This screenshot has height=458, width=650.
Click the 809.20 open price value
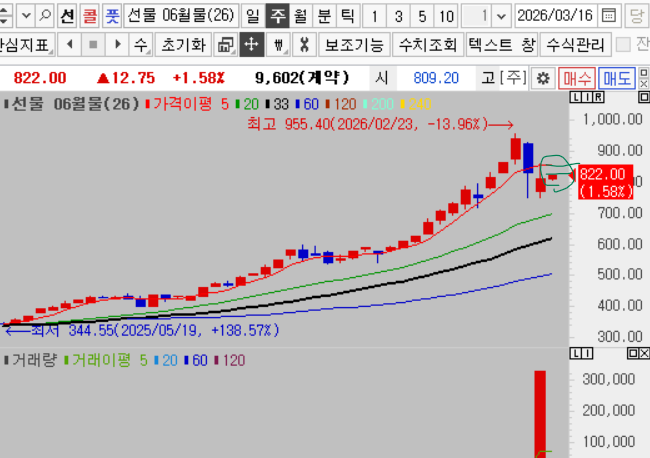[436, 78]
